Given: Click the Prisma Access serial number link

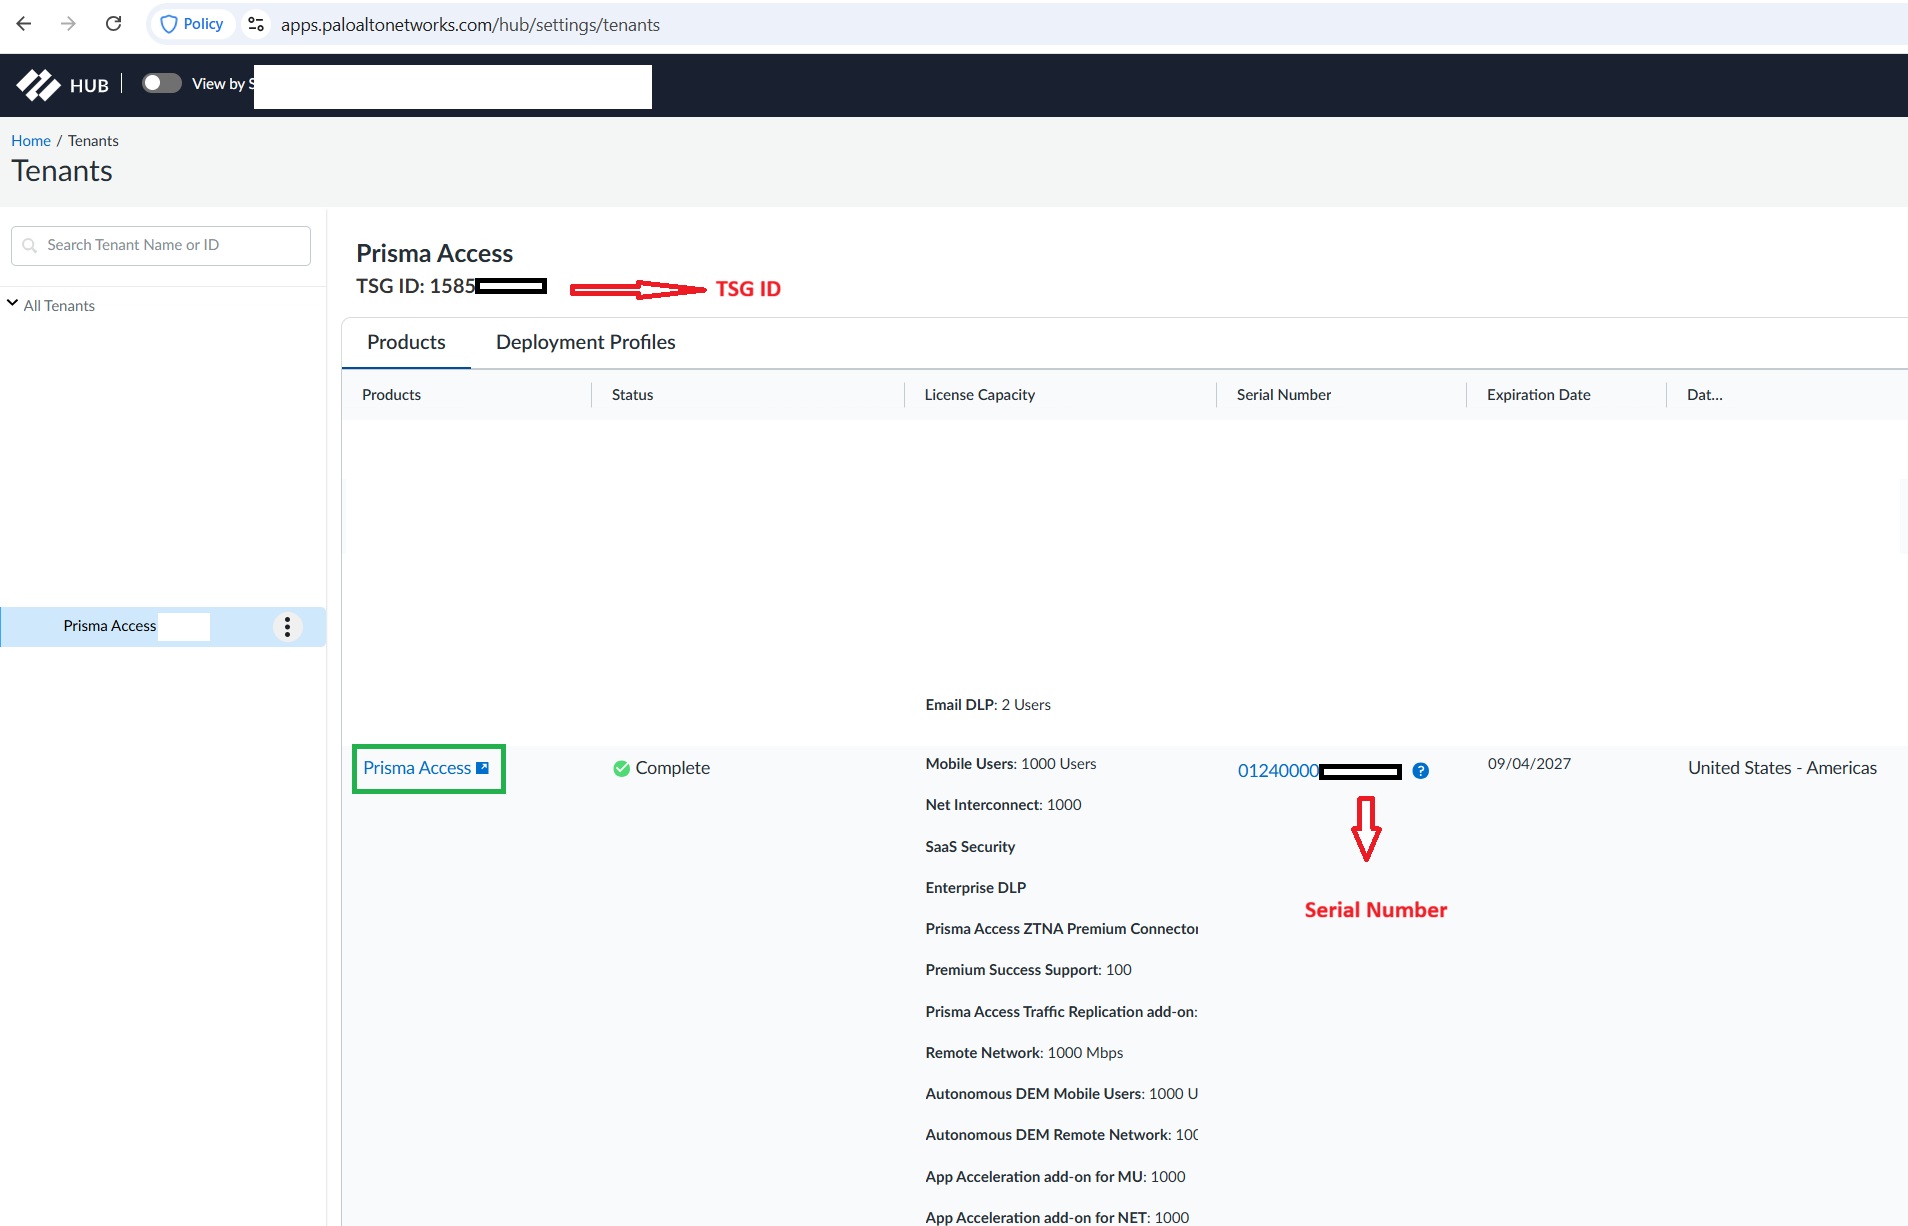Looking at the screenshot, I should coord(1278,771).
